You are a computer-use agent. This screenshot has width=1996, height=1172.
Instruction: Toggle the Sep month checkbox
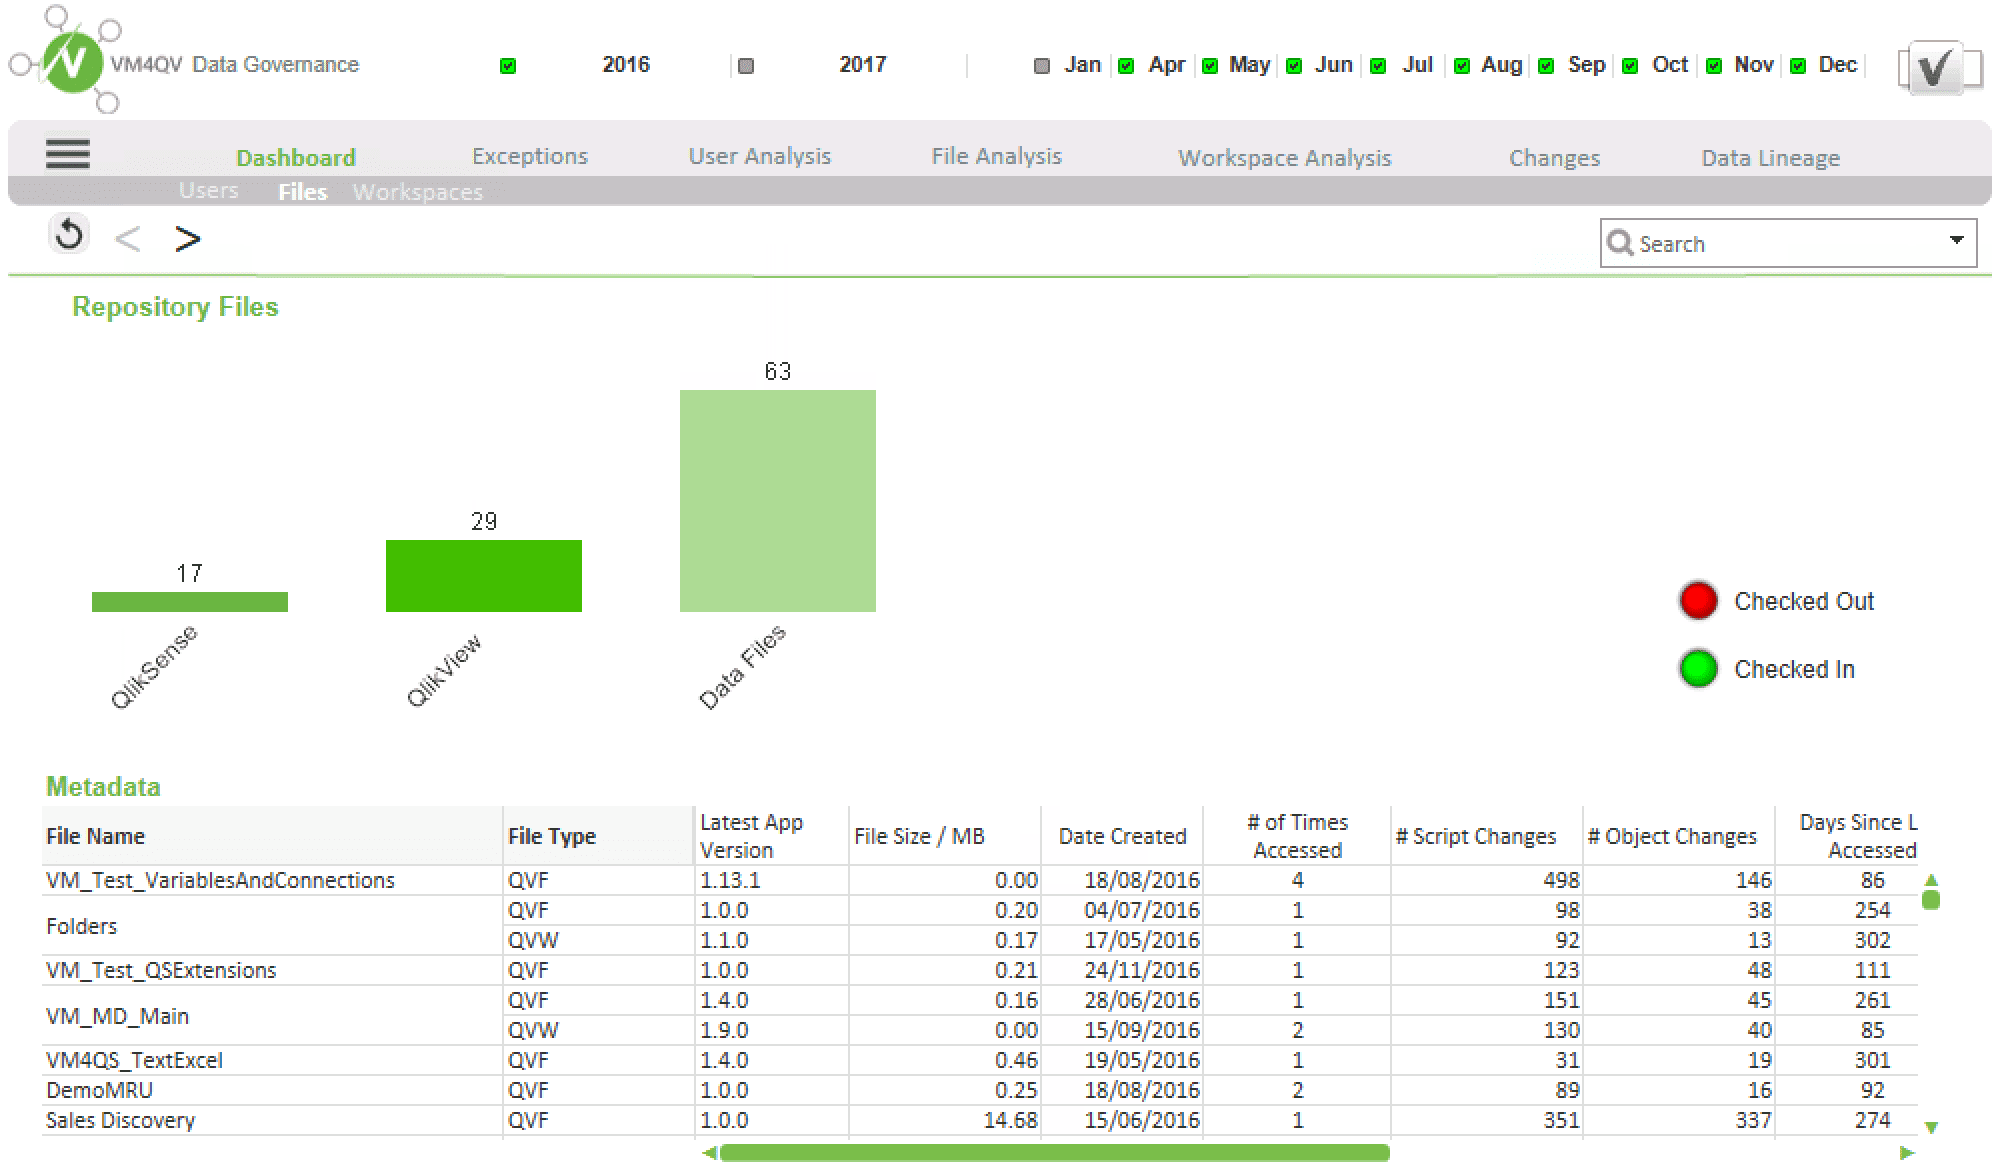[x=1546, y=66]
